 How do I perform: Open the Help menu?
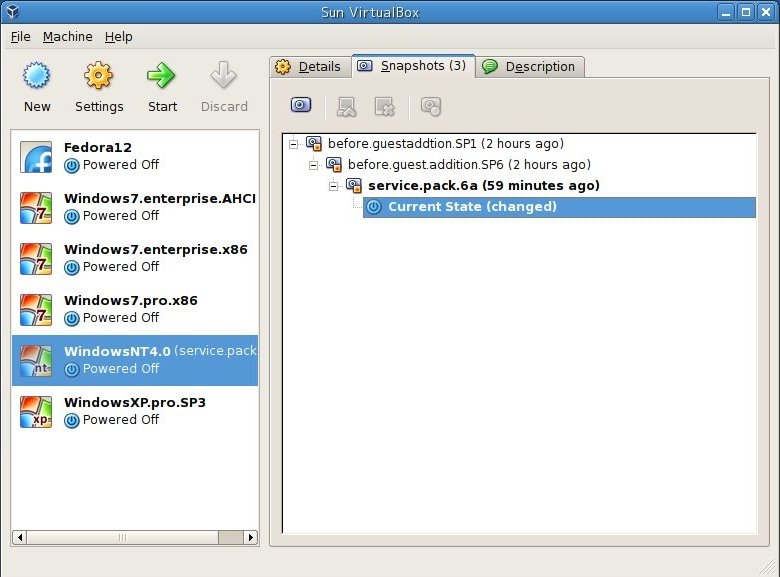(118, 37)
